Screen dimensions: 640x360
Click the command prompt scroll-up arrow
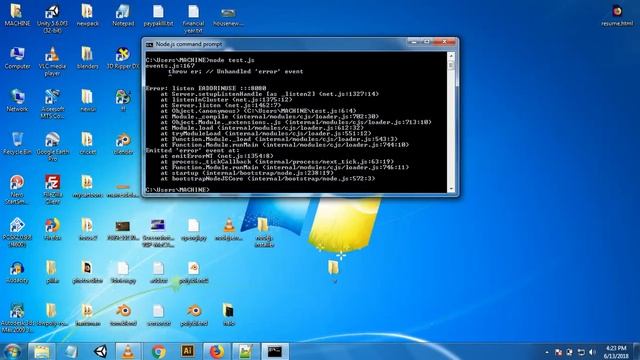pyautogui.click(x=451, y=55)
